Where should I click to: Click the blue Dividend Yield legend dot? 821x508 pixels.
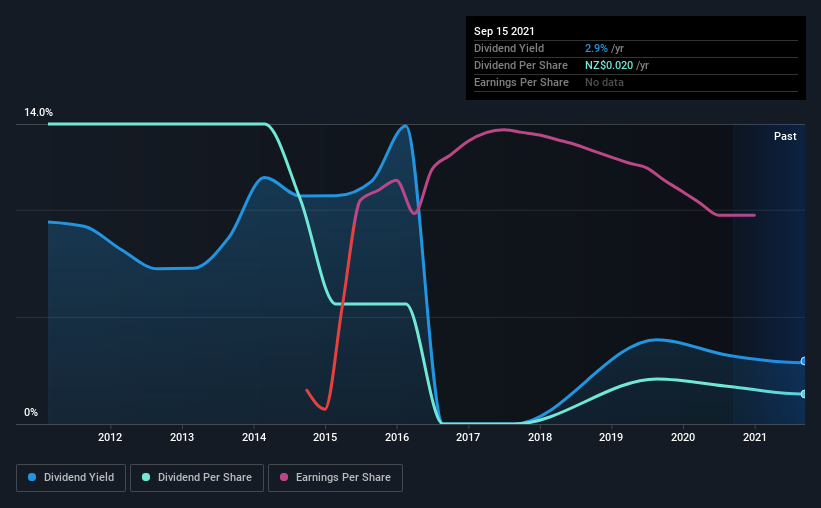(x=32, y=477)
